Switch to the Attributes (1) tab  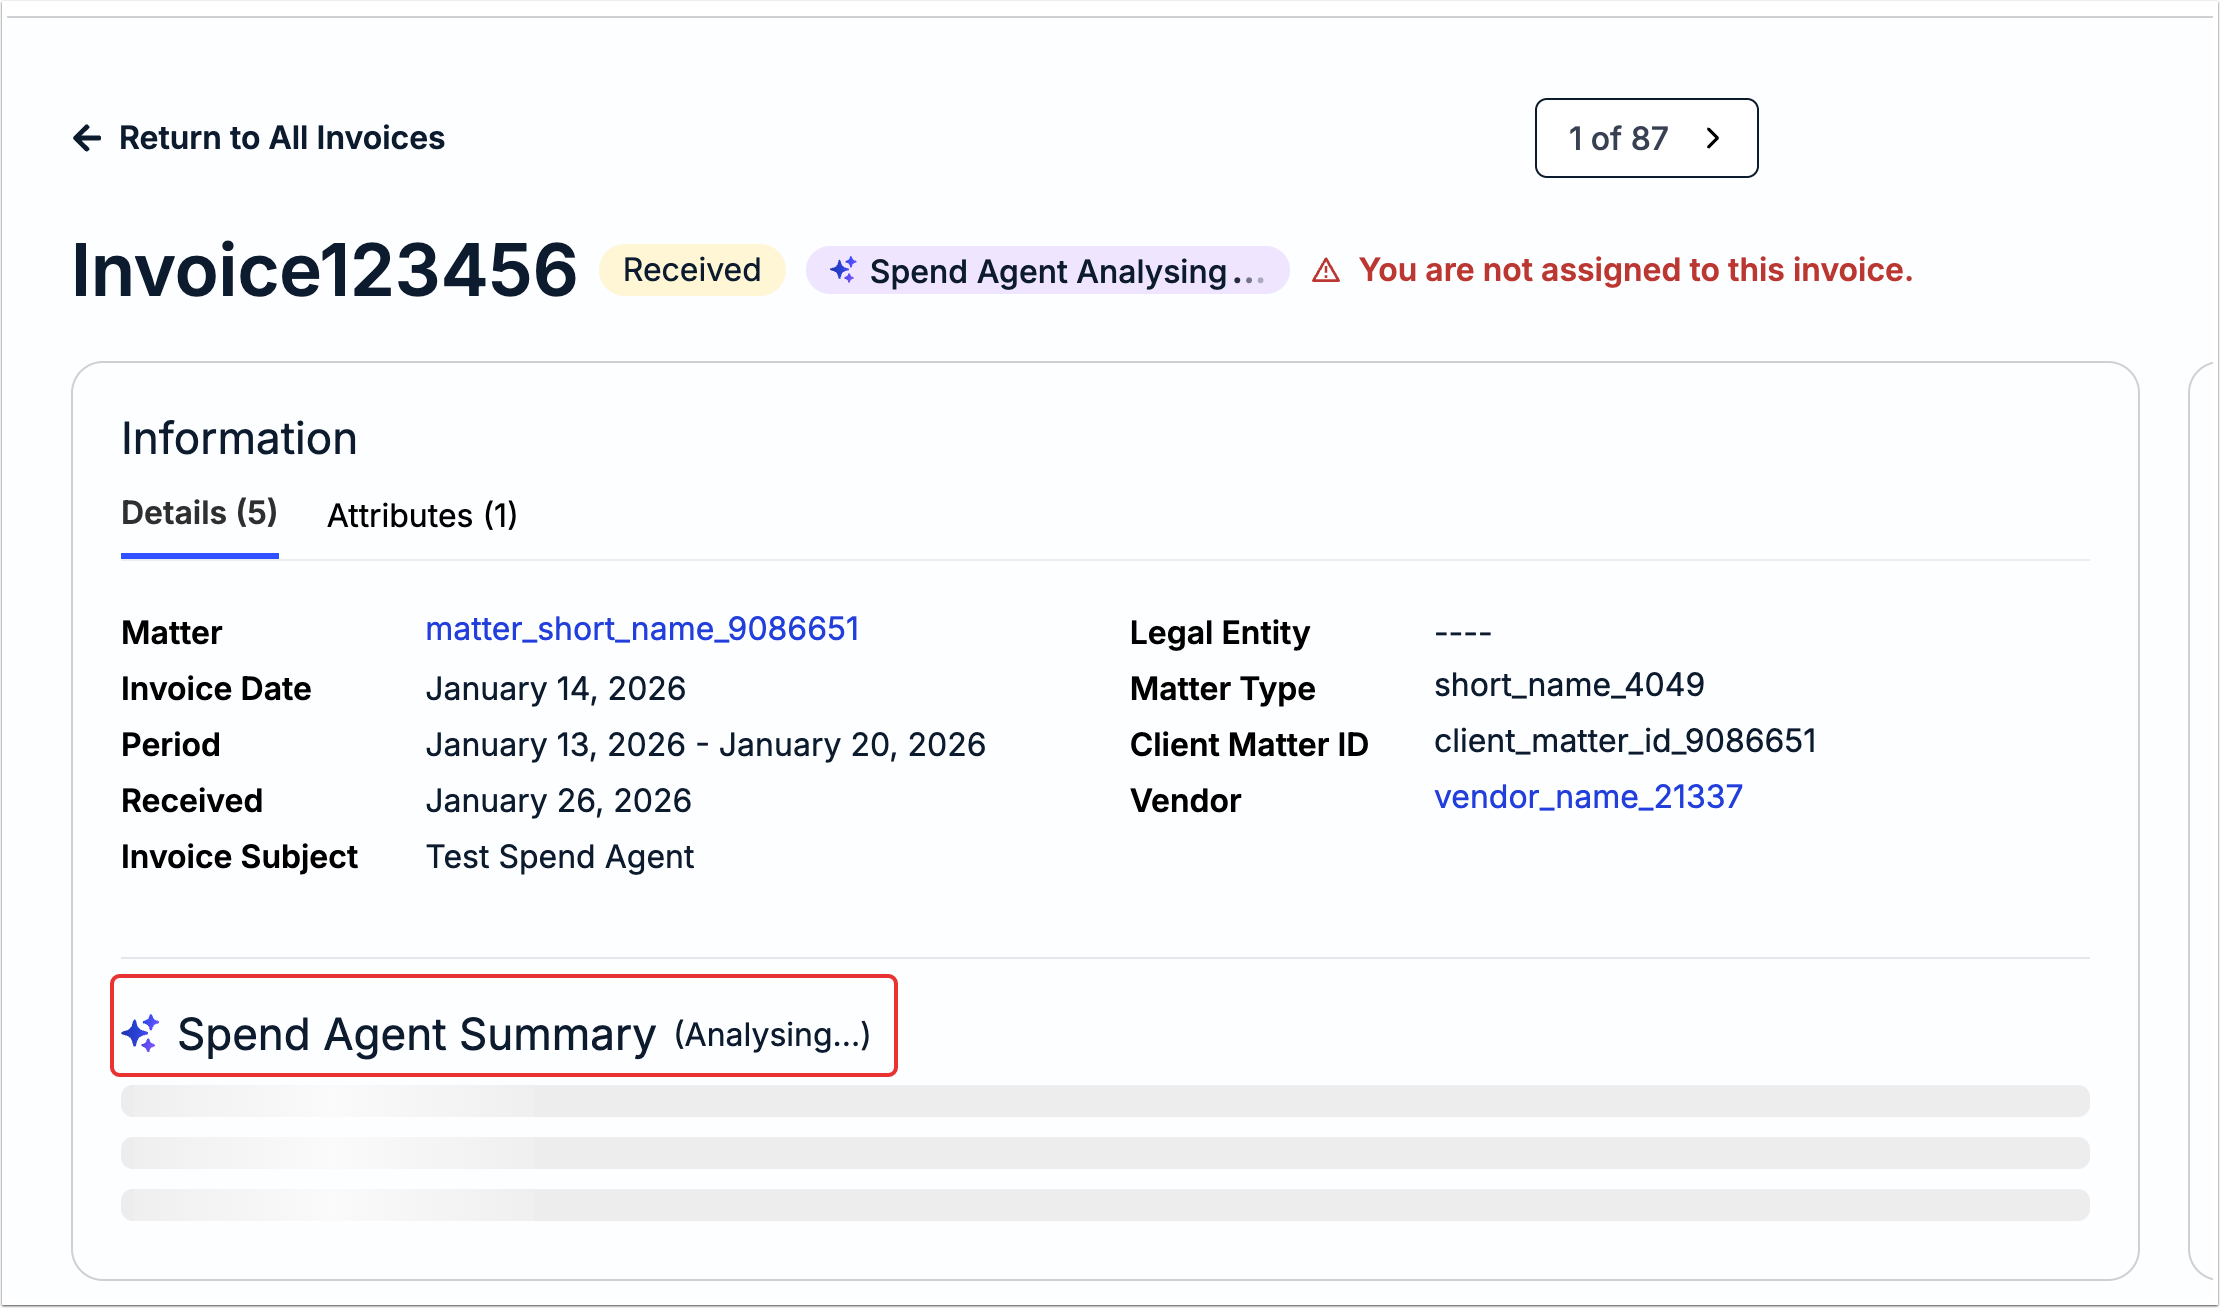point(422,516)
